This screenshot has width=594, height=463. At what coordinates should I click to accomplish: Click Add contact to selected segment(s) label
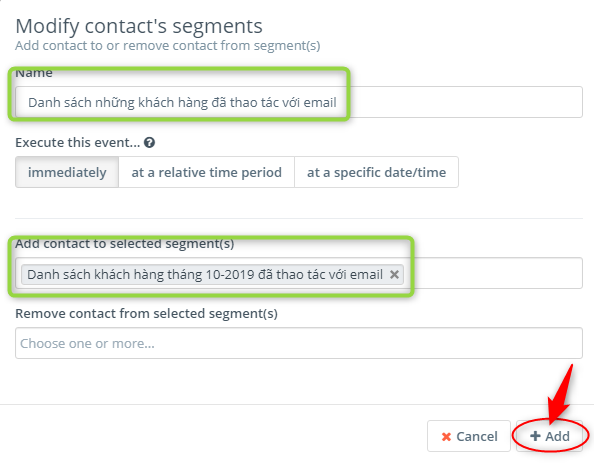coord(125,244)
